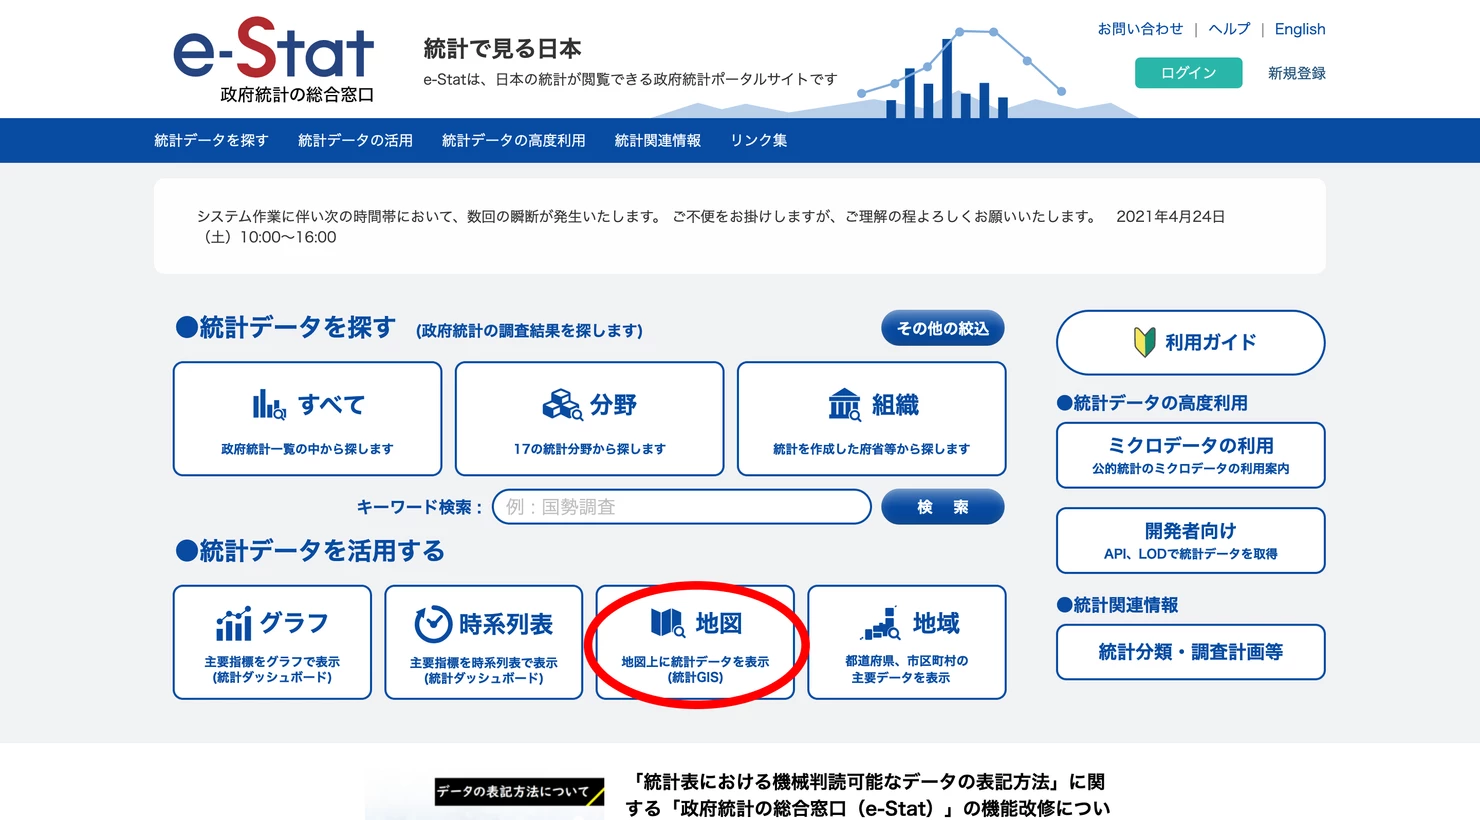Click the region icon beside 地域

click(x=880, y=623)
